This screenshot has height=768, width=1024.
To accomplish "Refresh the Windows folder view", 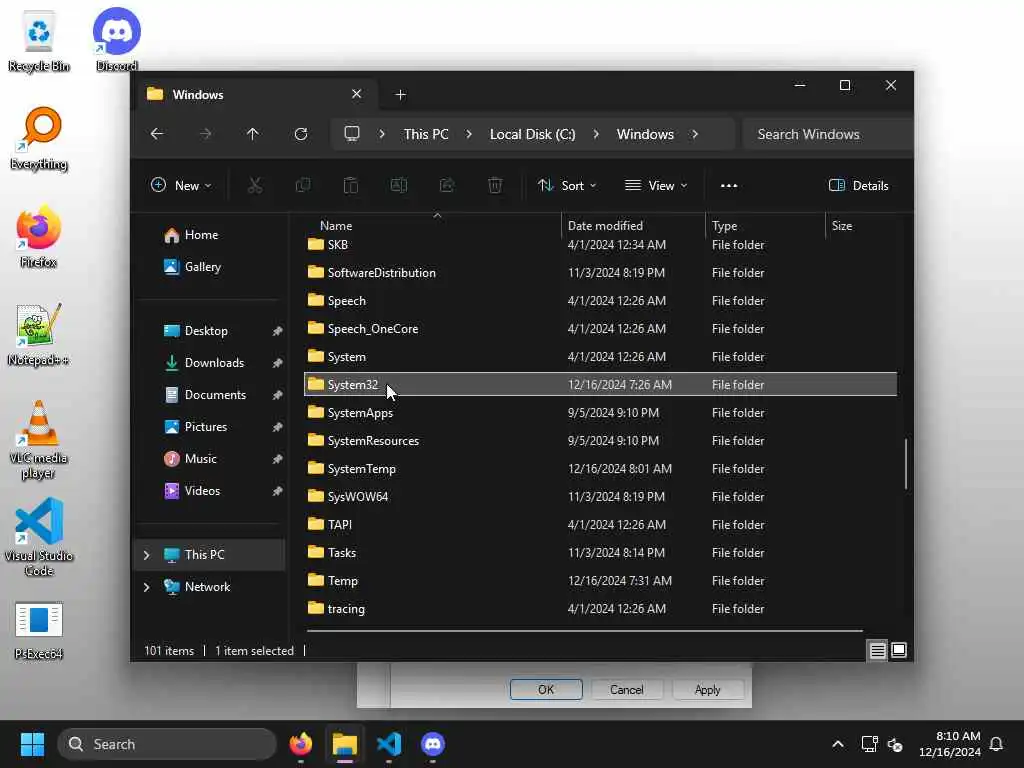I will point(301,134).
